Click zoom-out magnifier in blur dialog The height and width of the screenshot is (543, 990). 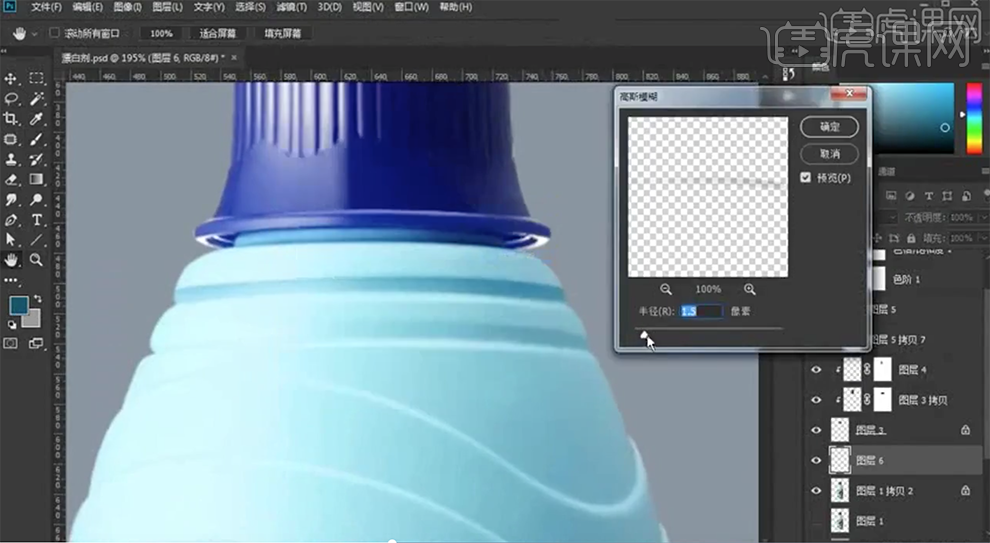(666, 289)
